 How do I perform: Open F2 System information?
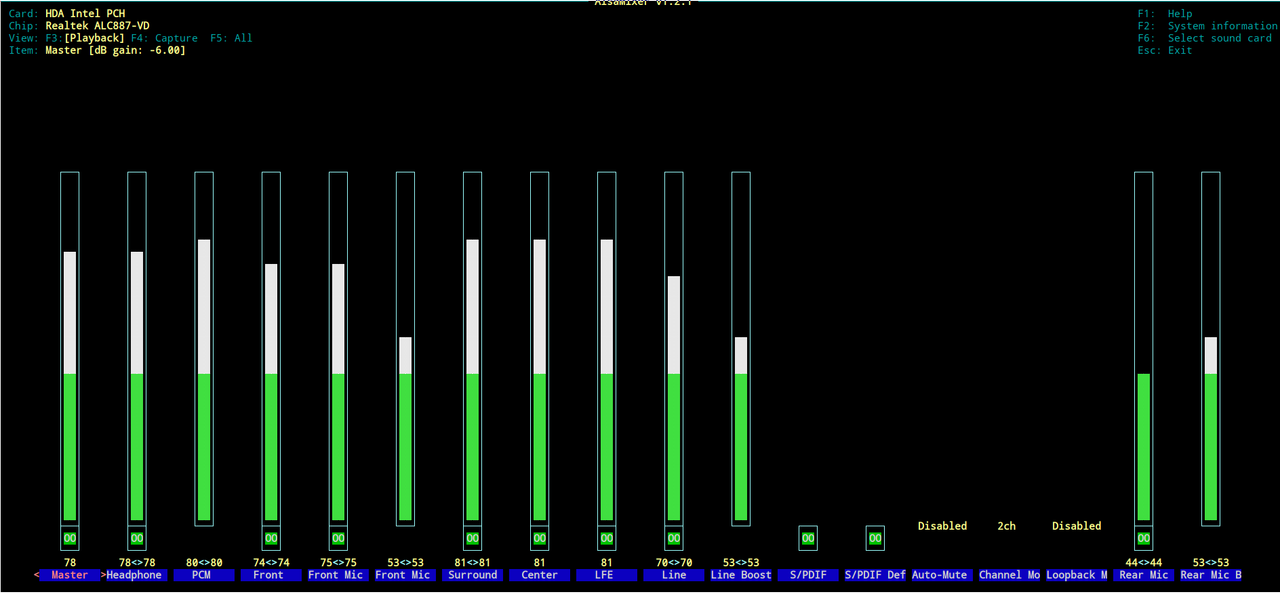[1208, 26]
